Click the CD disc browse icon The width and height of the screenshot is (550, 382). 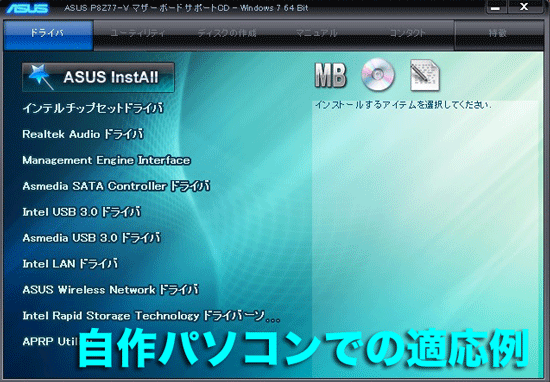378,75
